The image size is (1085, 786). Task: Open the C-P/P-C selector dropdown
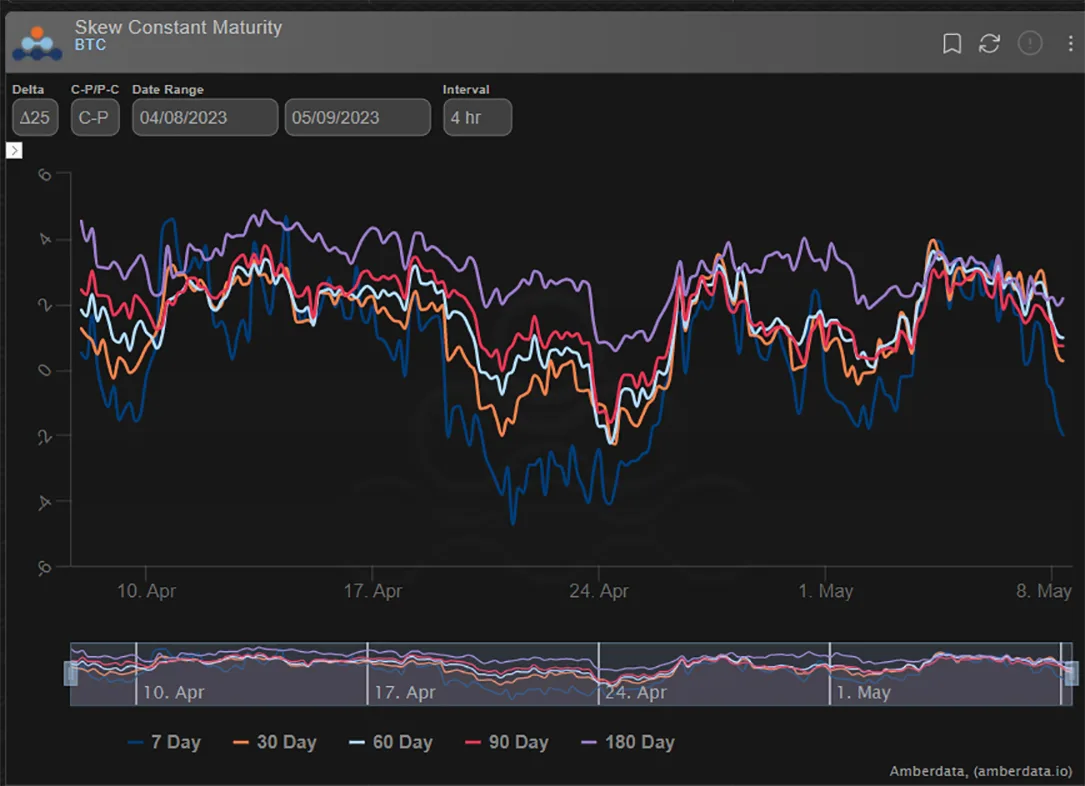coord(95,118)
